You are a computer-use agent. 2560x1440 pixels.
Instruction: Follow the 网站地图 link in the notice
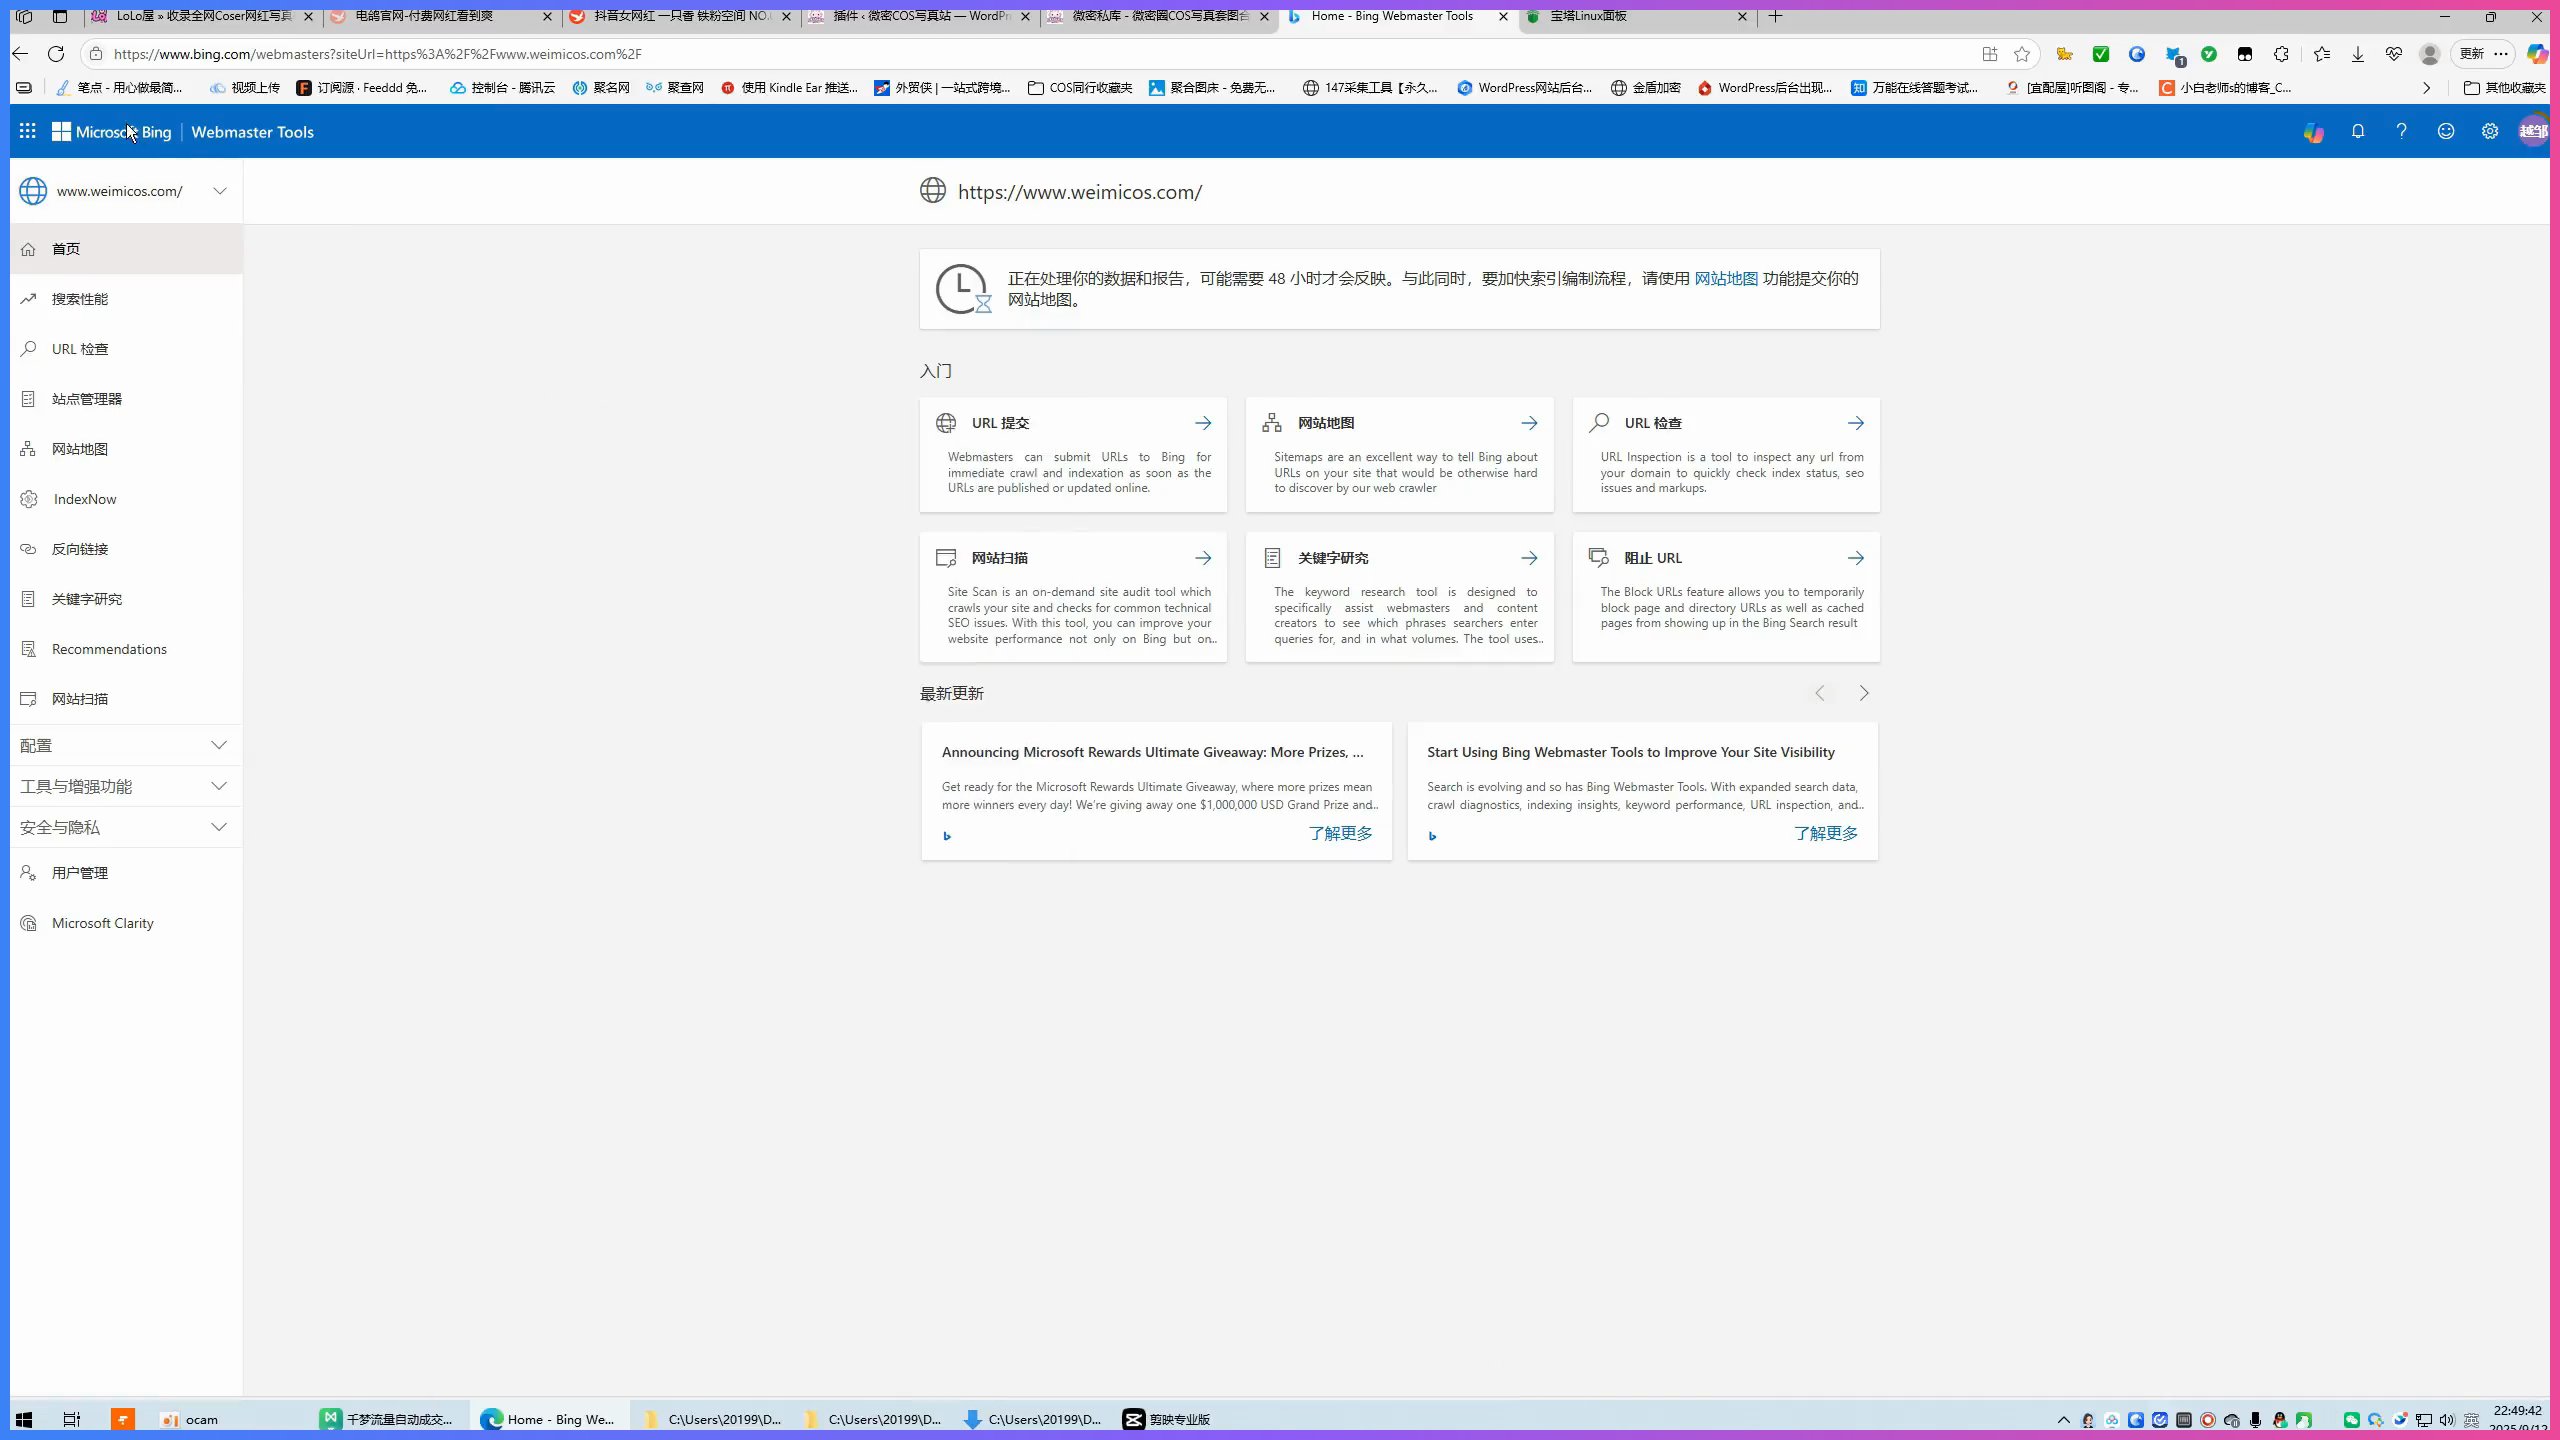pos(1726,279)
